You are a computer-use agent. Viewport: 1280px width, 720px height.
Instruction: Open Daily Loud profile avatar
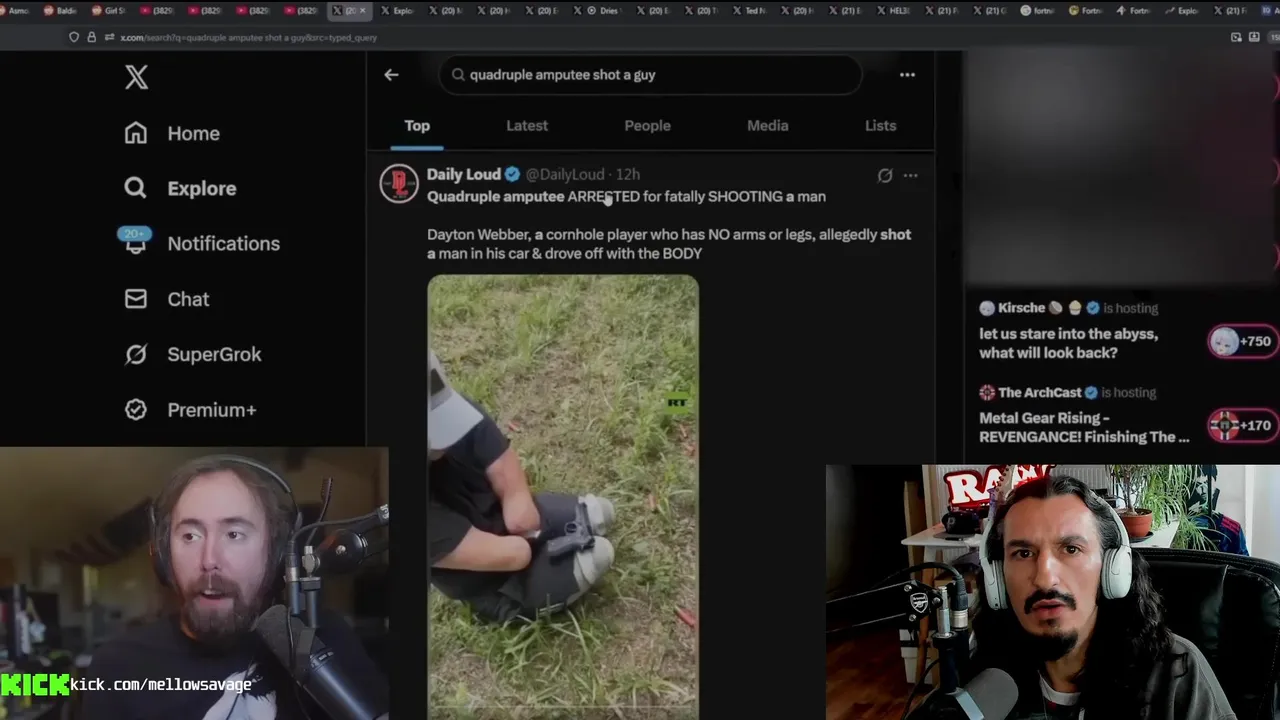(x=399, y=184)
